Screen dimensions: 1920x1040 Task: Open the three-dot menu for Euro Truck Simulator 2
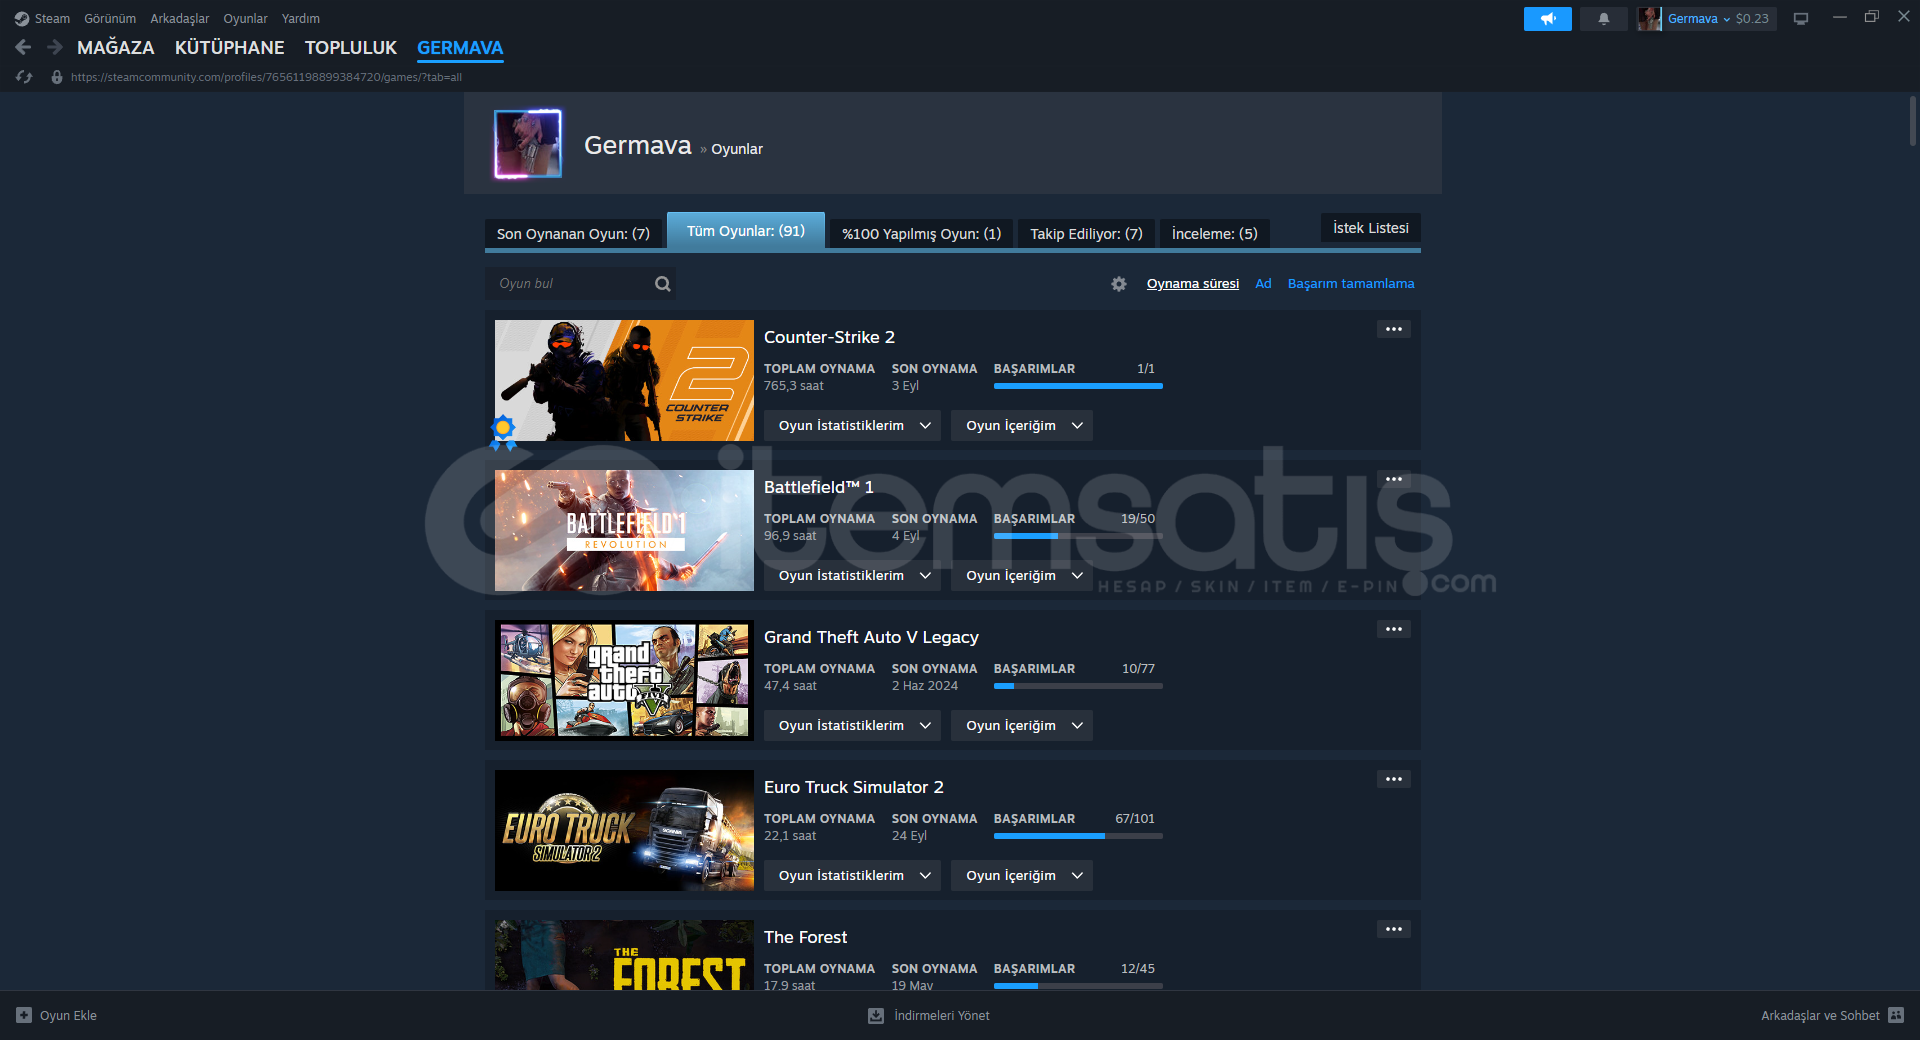pos(1394,779)
